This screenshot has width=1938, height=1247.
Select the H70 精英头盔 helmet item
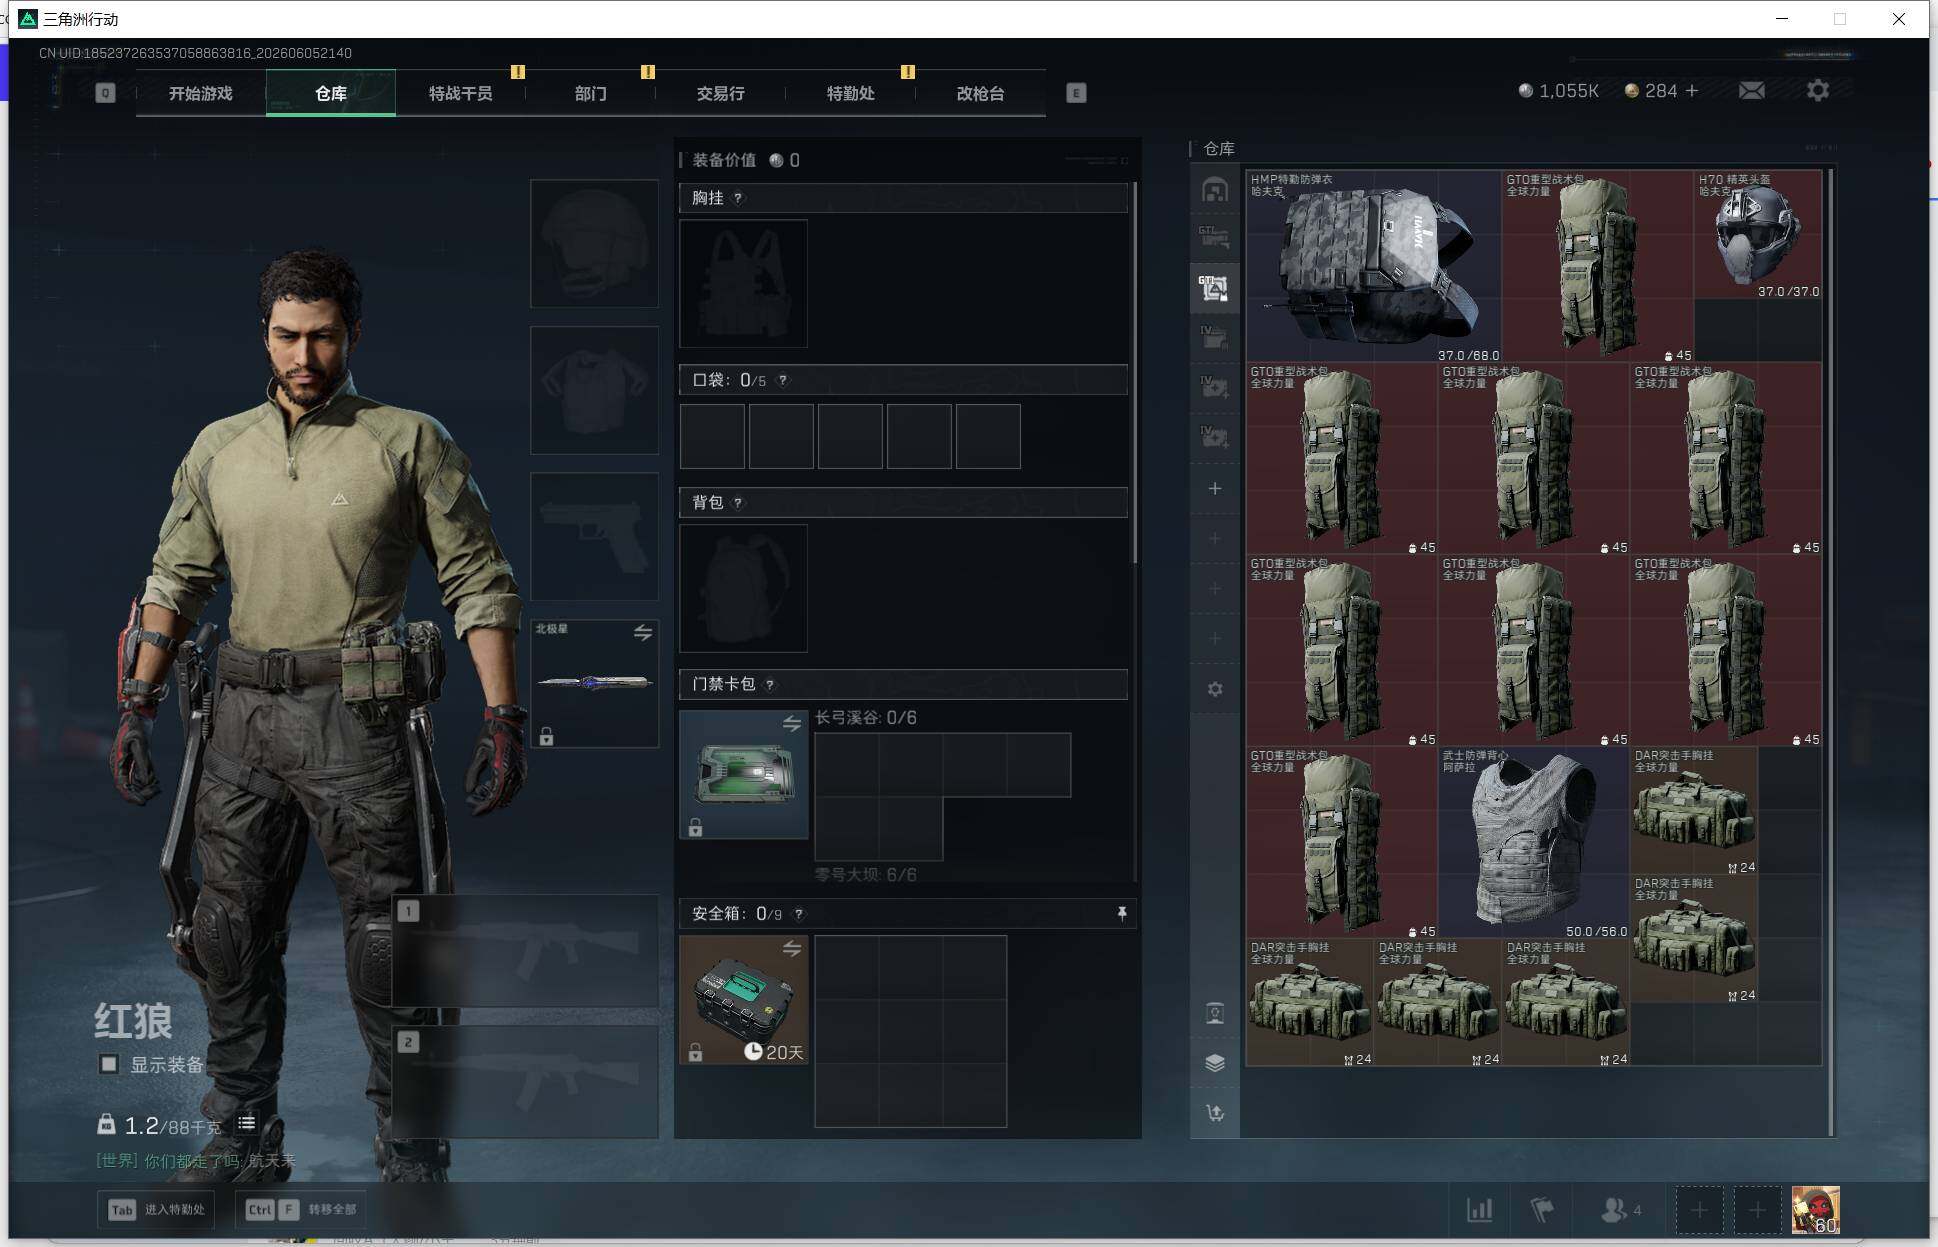(x=1758, y=235)
